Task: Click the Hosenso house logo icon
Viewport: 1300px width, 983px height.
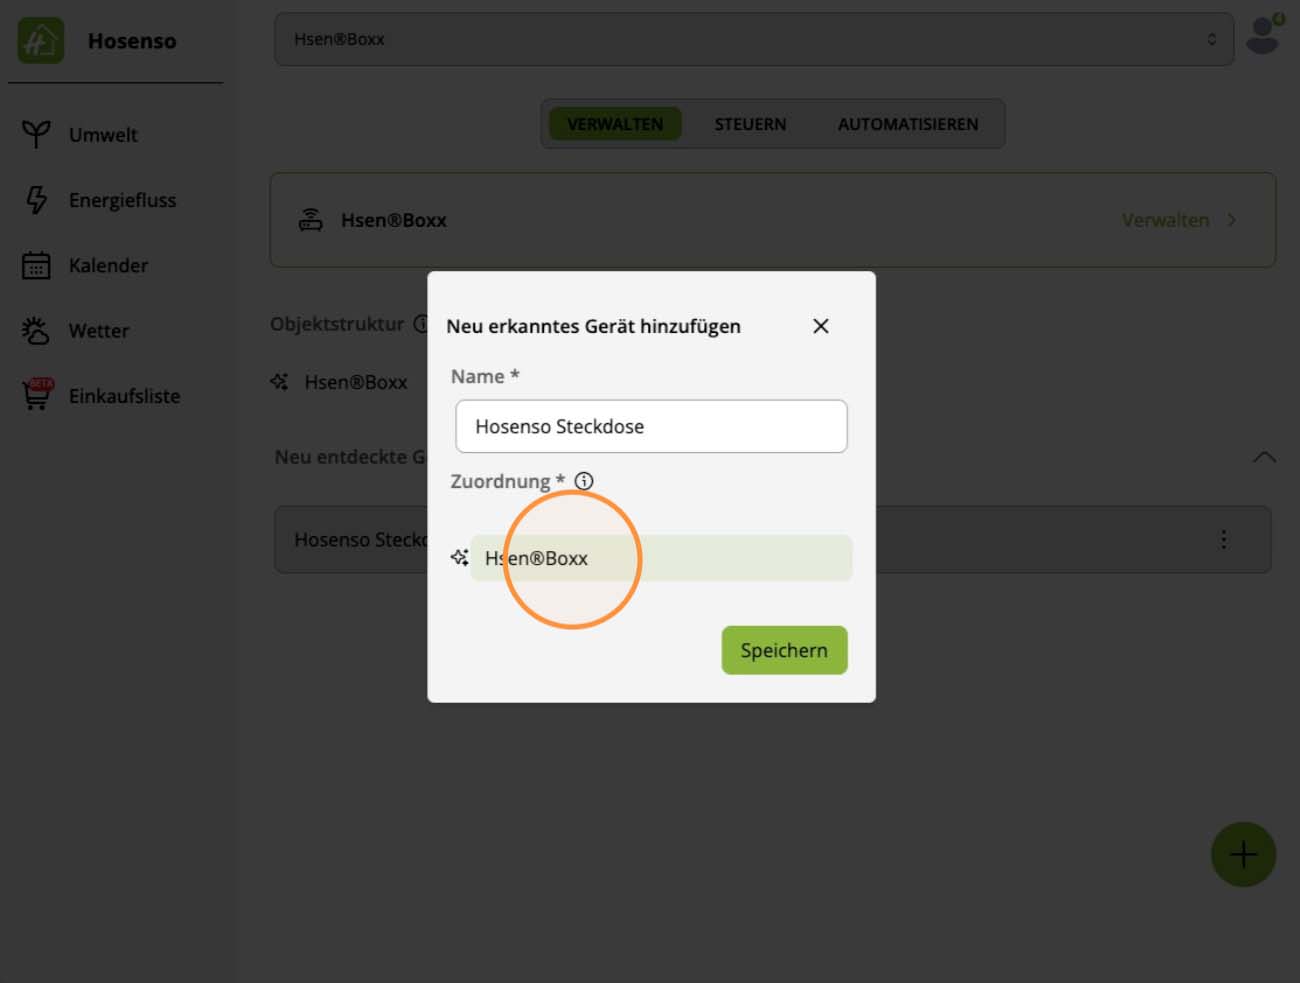Action: pyautogui.click(x=41, y=41)
